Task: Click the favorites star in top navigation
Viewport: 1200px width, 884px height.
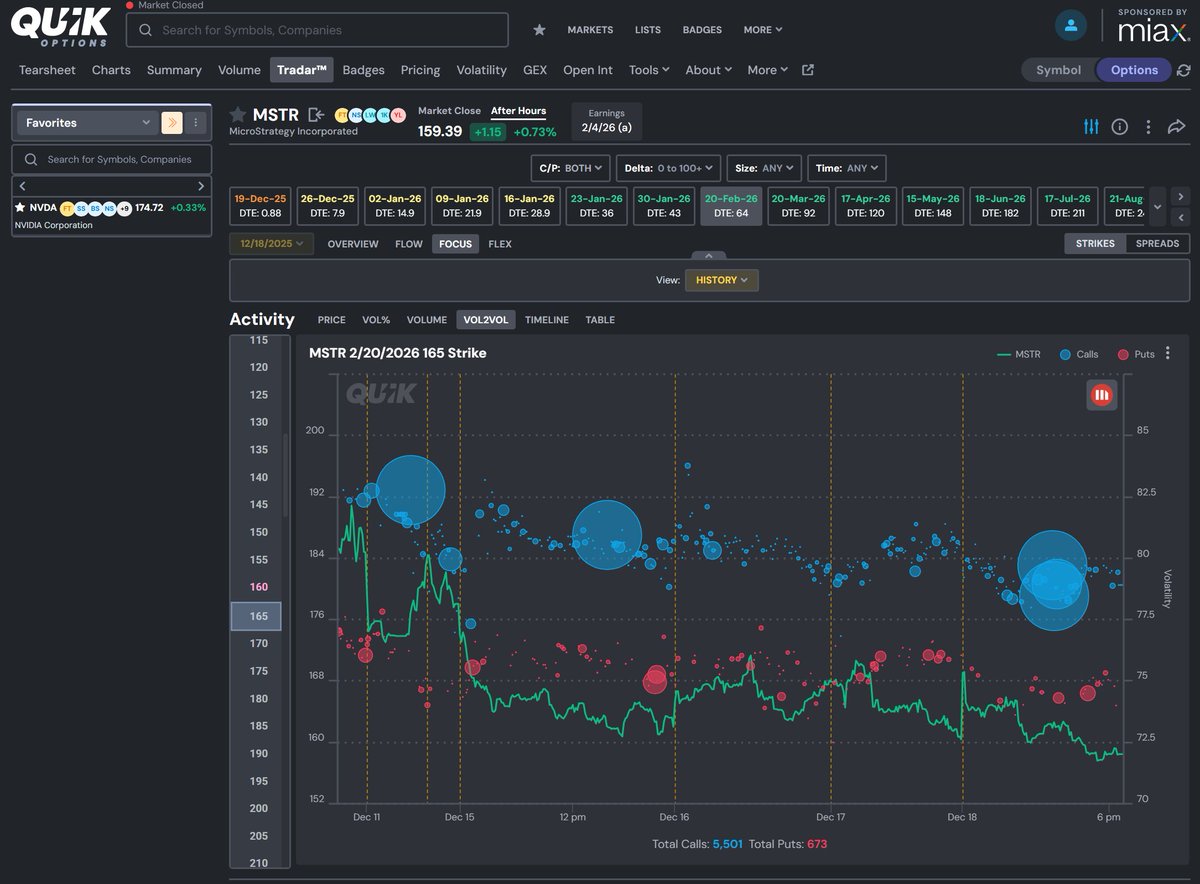Action: tap(539, 30)
